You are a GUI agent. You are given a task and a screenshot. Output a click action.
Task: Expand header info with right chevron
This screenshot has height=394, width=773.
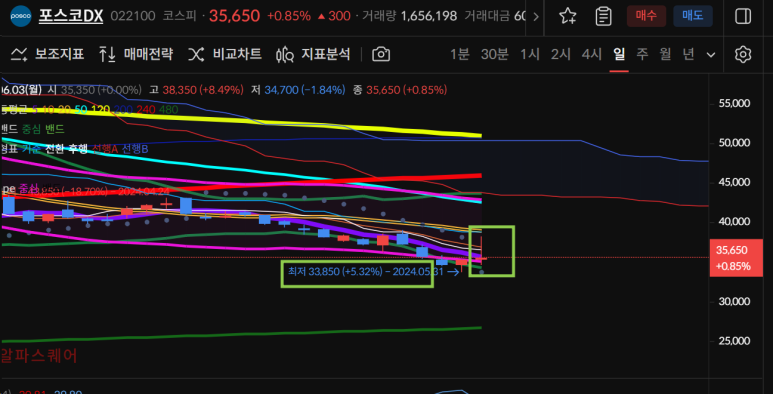[536, 16]
